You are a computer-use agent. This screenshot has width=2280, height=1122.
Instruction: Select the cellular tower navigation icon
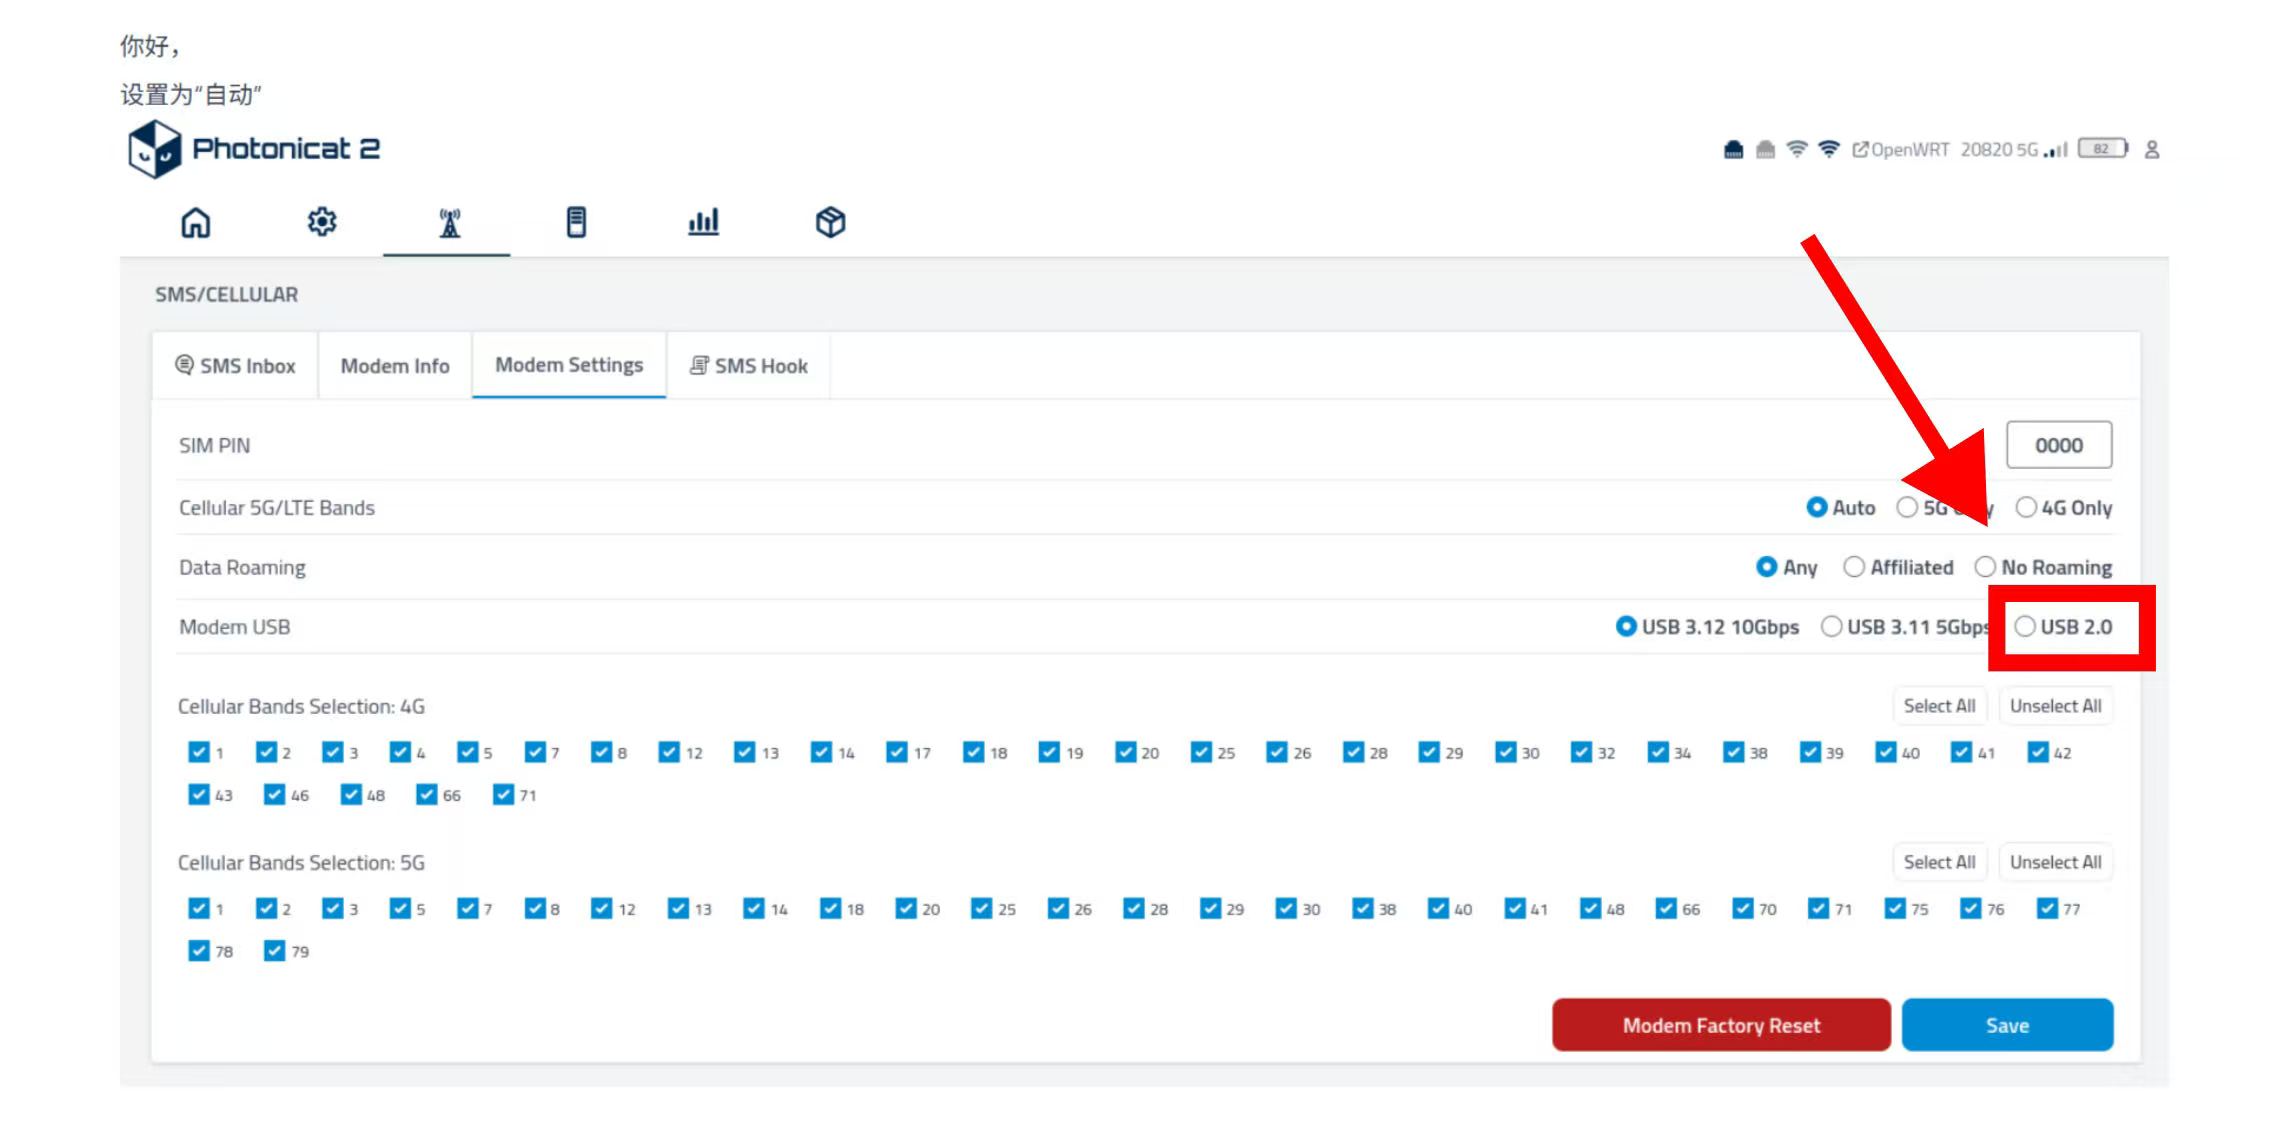[449, 222]
